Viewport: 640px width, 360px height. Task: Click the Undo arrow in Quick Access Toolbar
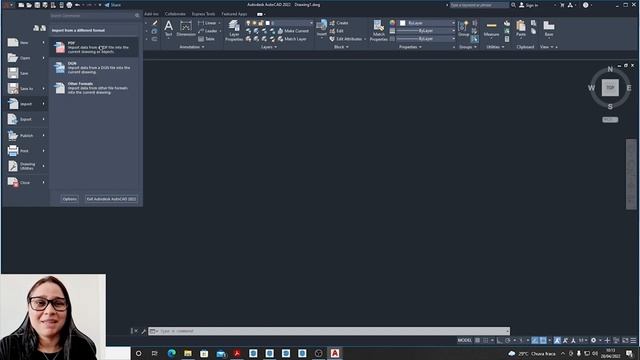tap(77, 5)
